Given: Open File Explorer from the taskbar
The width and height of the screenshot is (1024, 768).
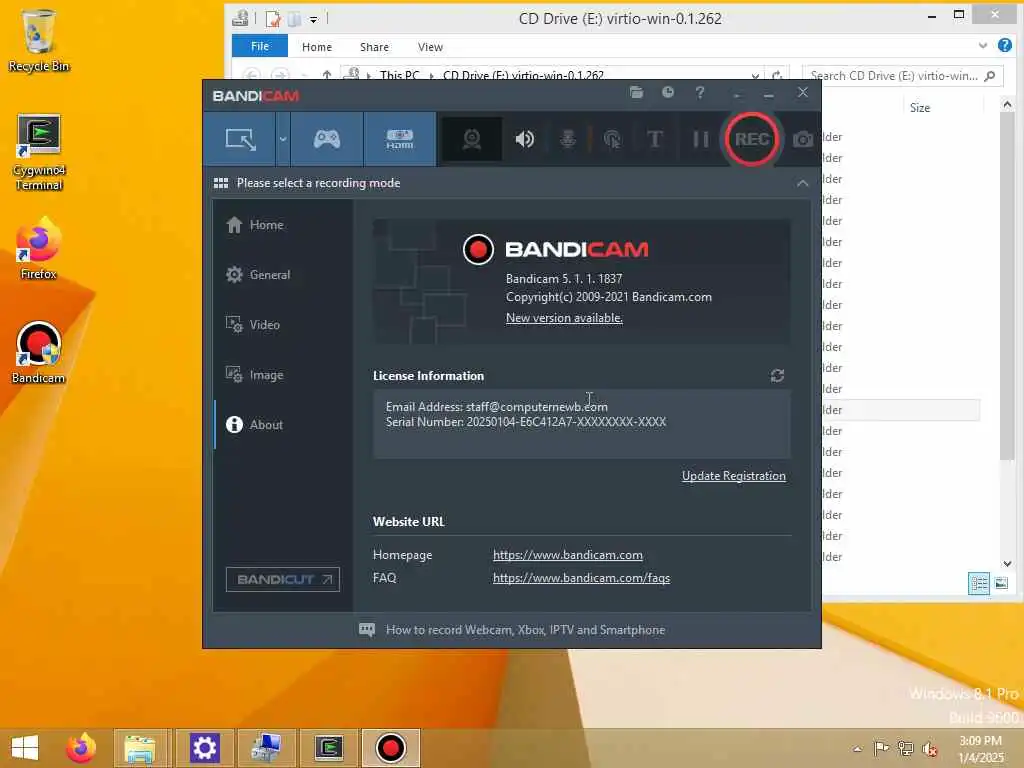Looking at the screenshot, I should [140, 748].
